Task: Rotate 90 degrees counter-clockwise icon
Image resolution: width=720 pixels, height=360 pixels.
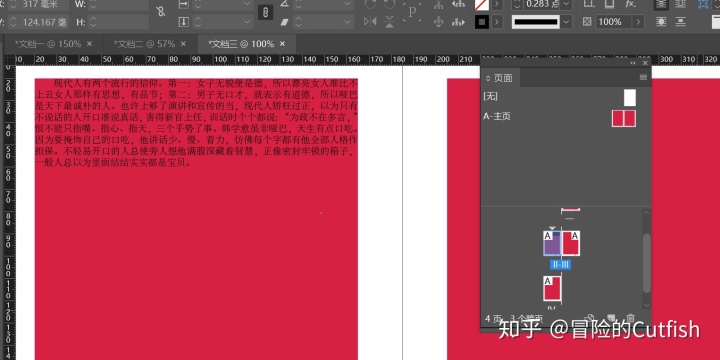Action: [389, 4]
